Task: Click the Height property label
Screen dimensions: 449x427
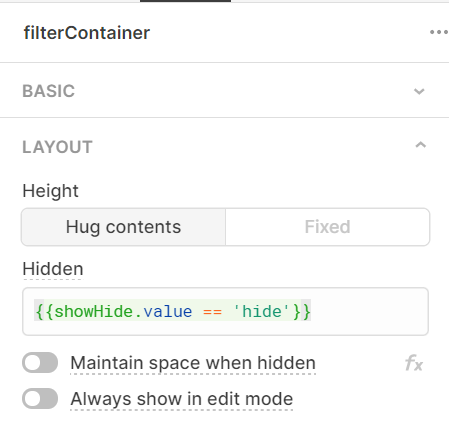Action: [50, 191]
